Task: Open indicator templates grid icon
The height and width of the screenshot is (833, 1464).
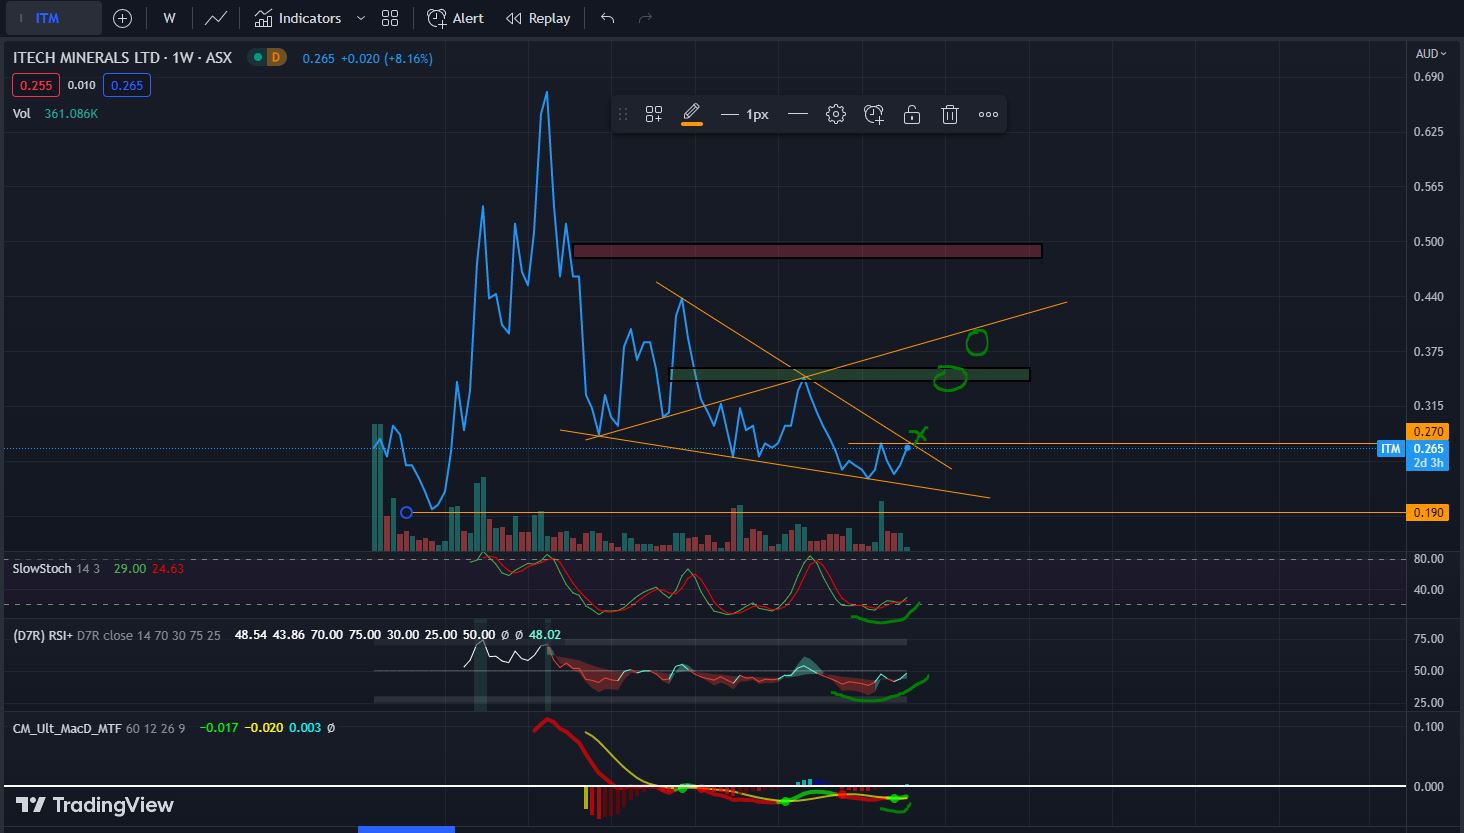Action: point(390,18)
